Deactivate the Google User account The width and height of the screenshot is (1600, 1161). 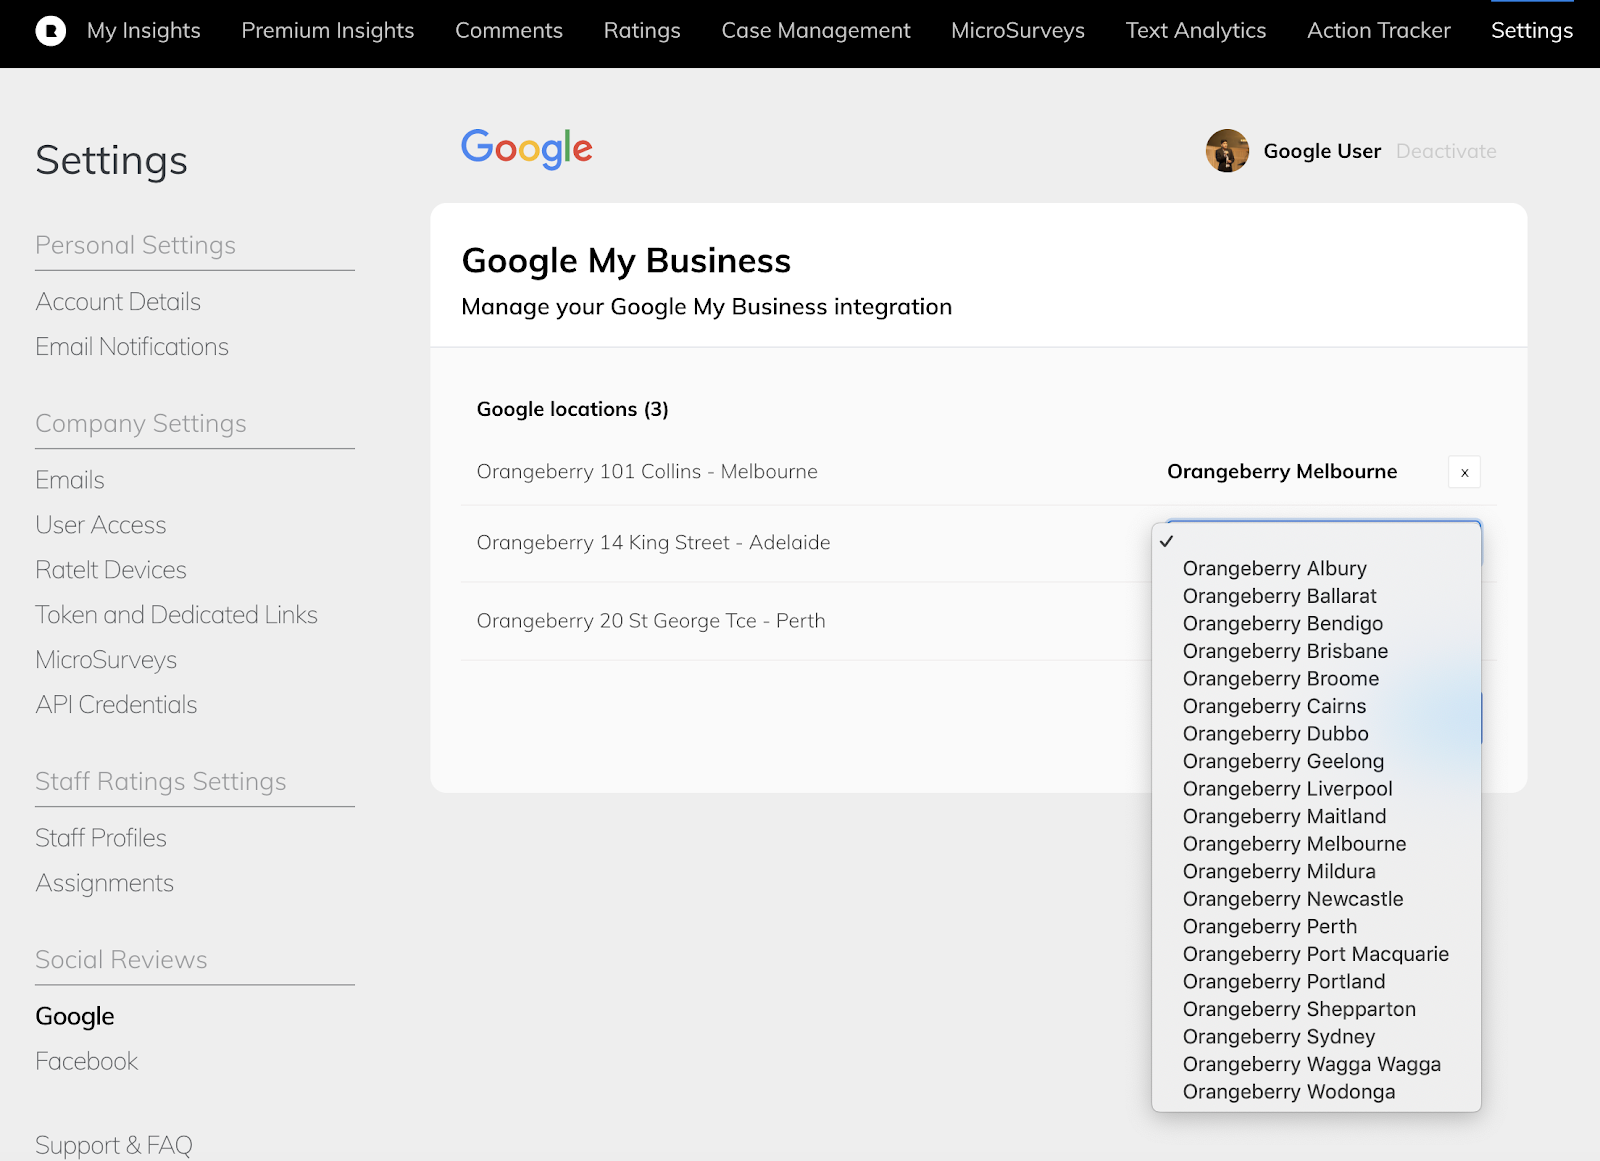1445,151
